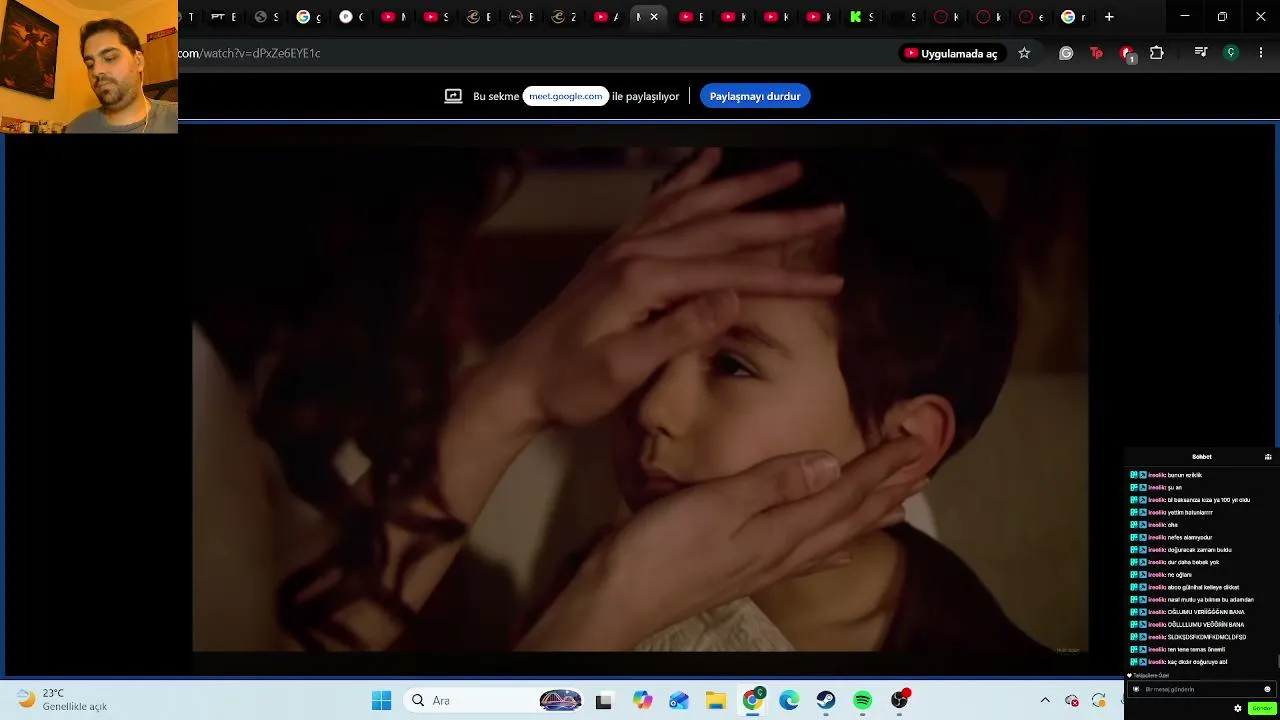
Task: Click the chat message 'ten tene temas önemli'
Action: coord(1196,649)
